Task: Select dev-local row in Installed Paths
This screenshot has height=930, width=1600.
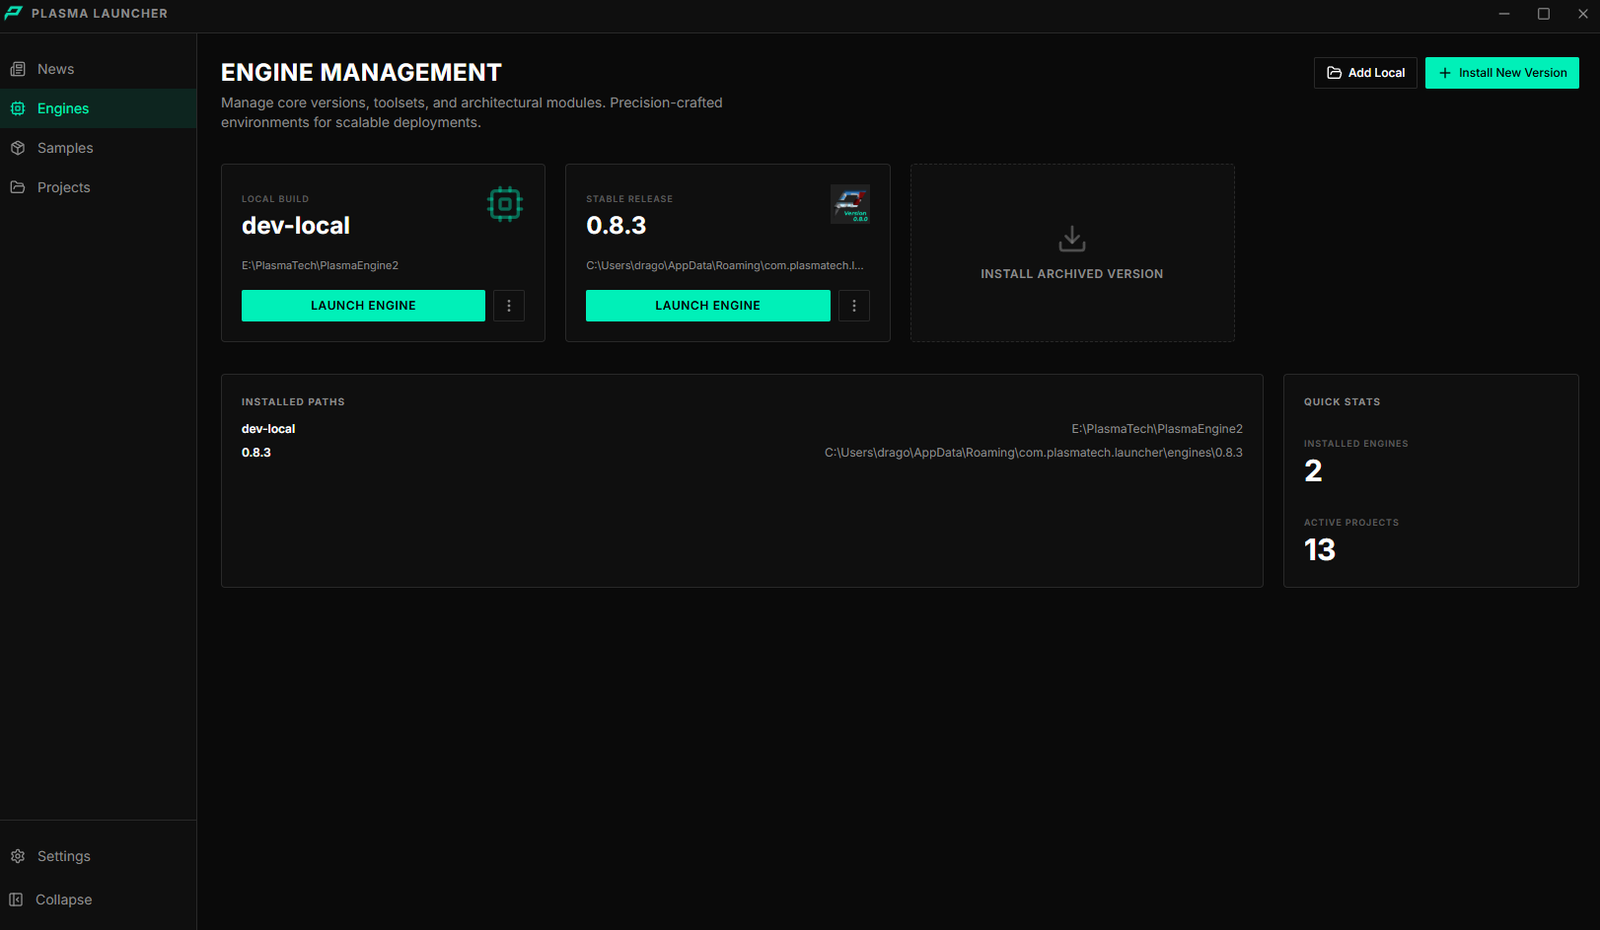Action: point(742,429)
